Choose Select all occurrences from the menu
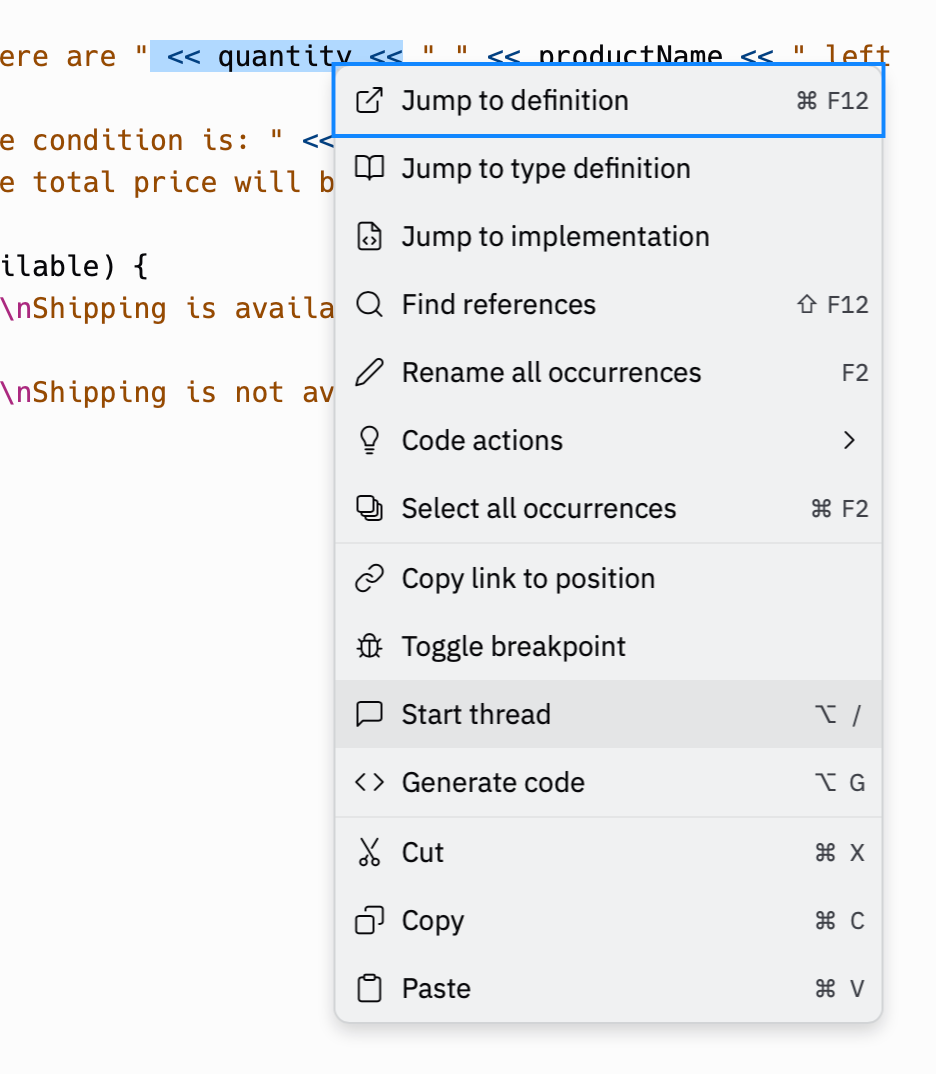 click(609, 509)
